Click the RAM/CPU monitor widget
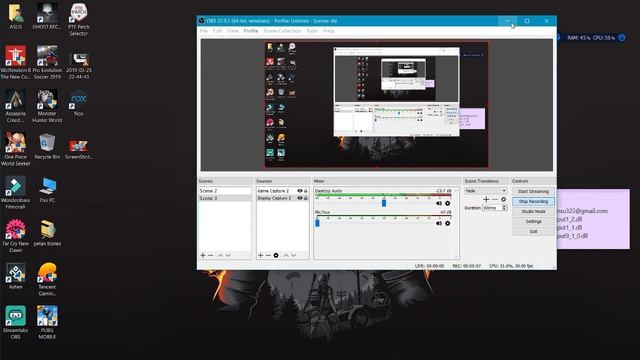Screen dimensions: 640x360 coord(590,38)
